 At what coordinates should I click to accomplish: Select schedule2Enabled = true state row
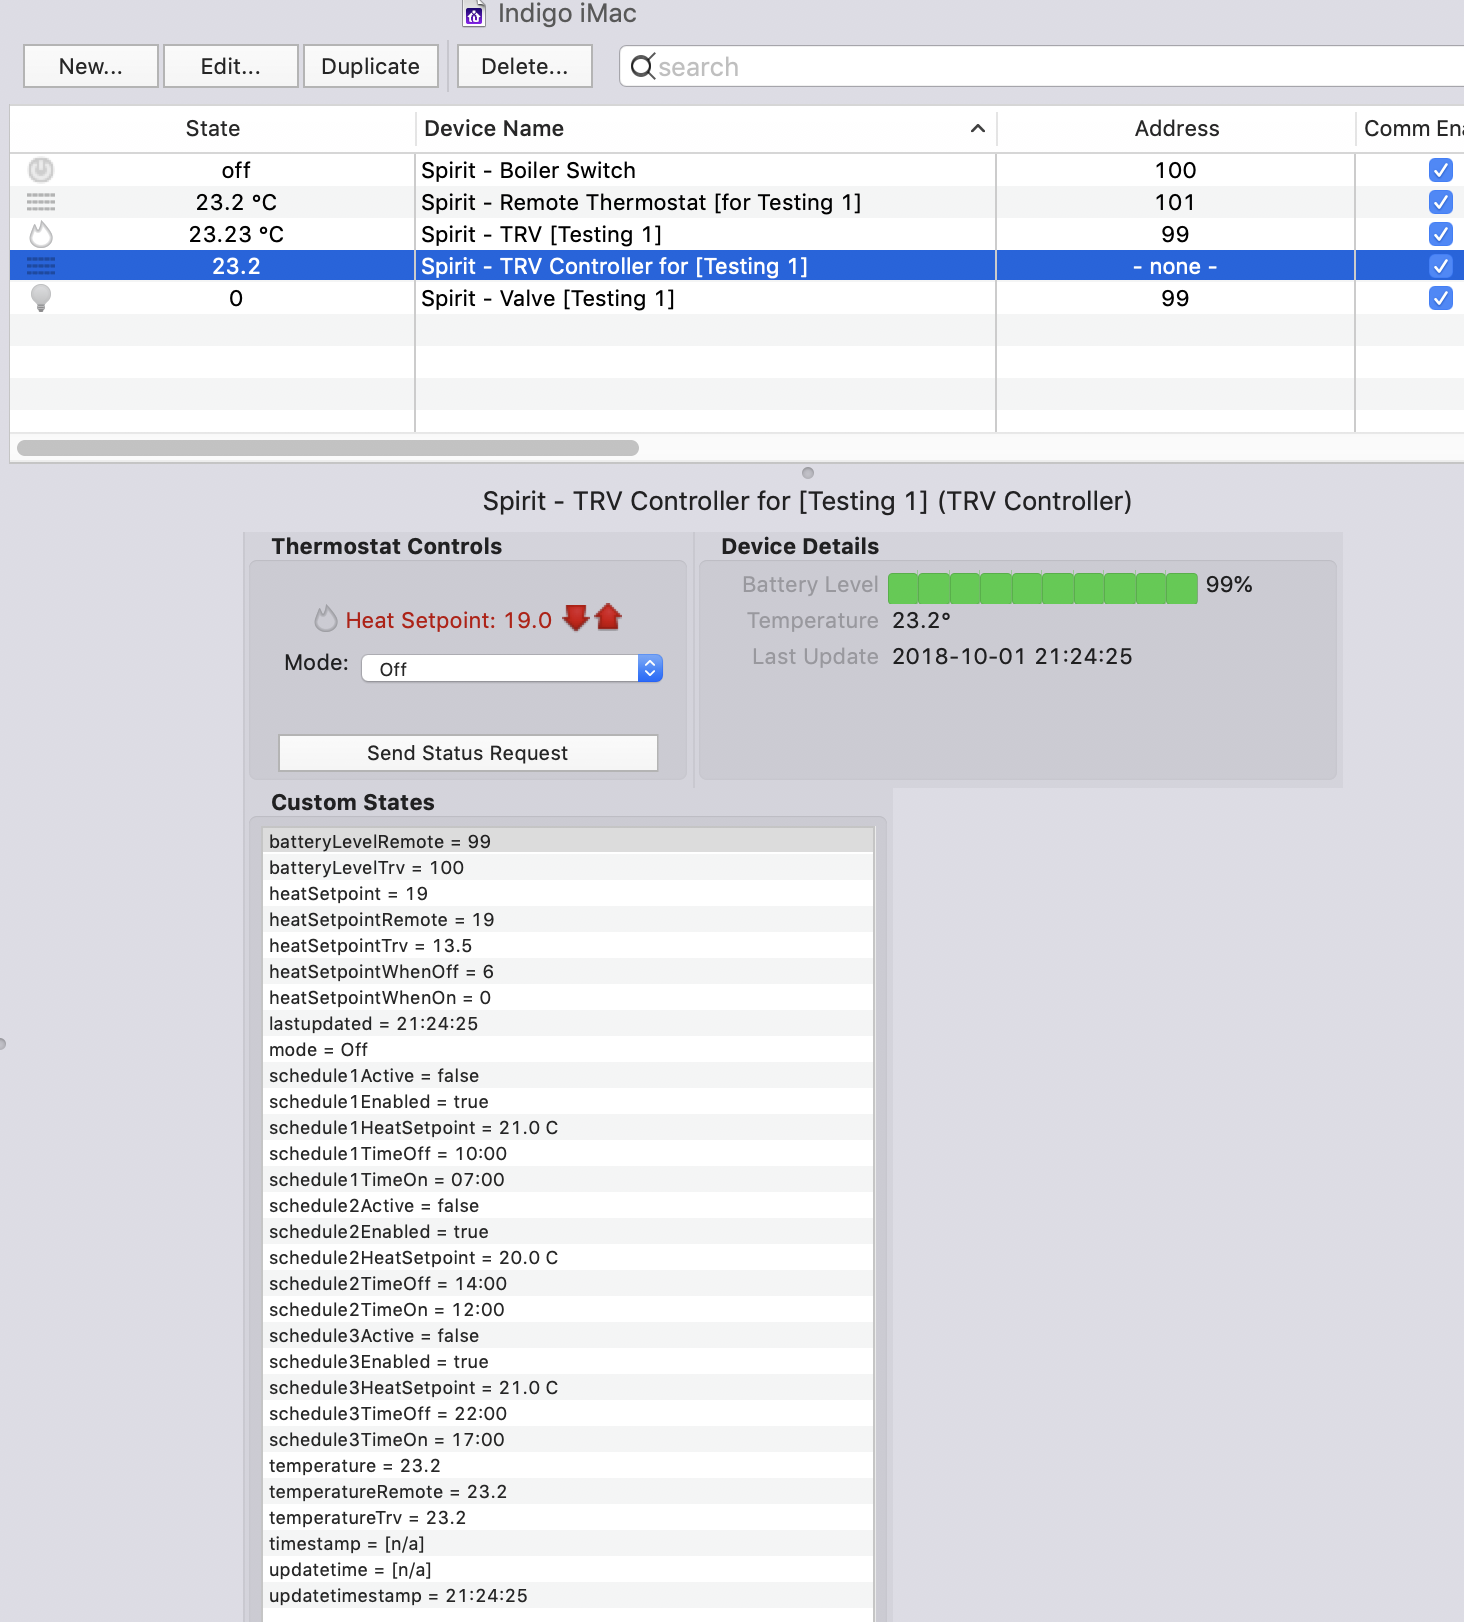[x=568, y=1231]
